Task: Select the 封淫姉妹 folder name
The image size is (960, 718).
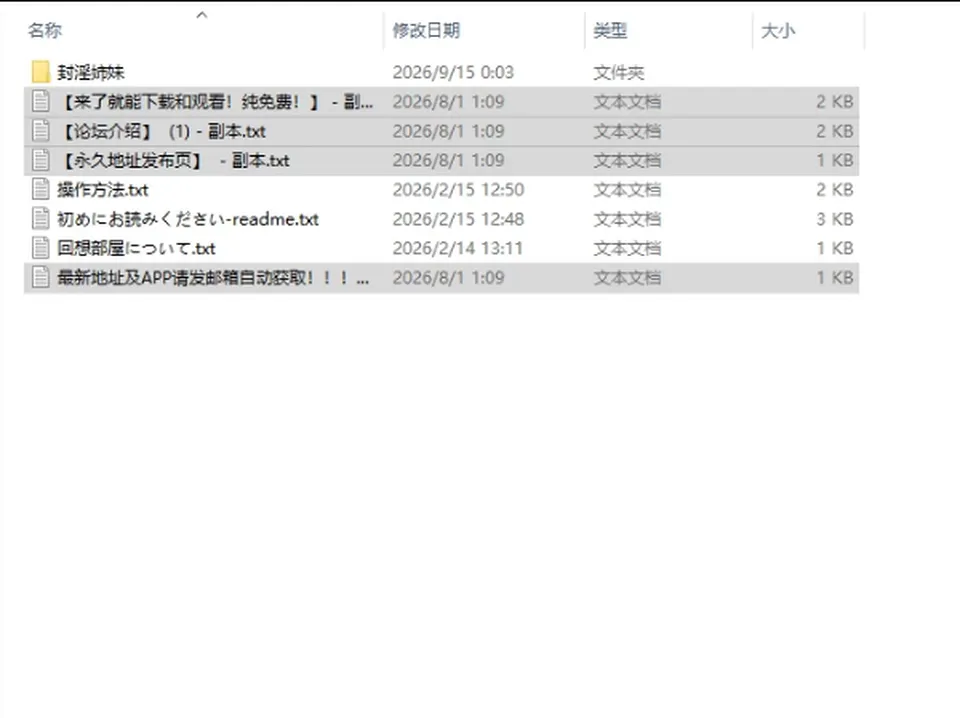Action: pyautogui.click(x=91, y=72)
